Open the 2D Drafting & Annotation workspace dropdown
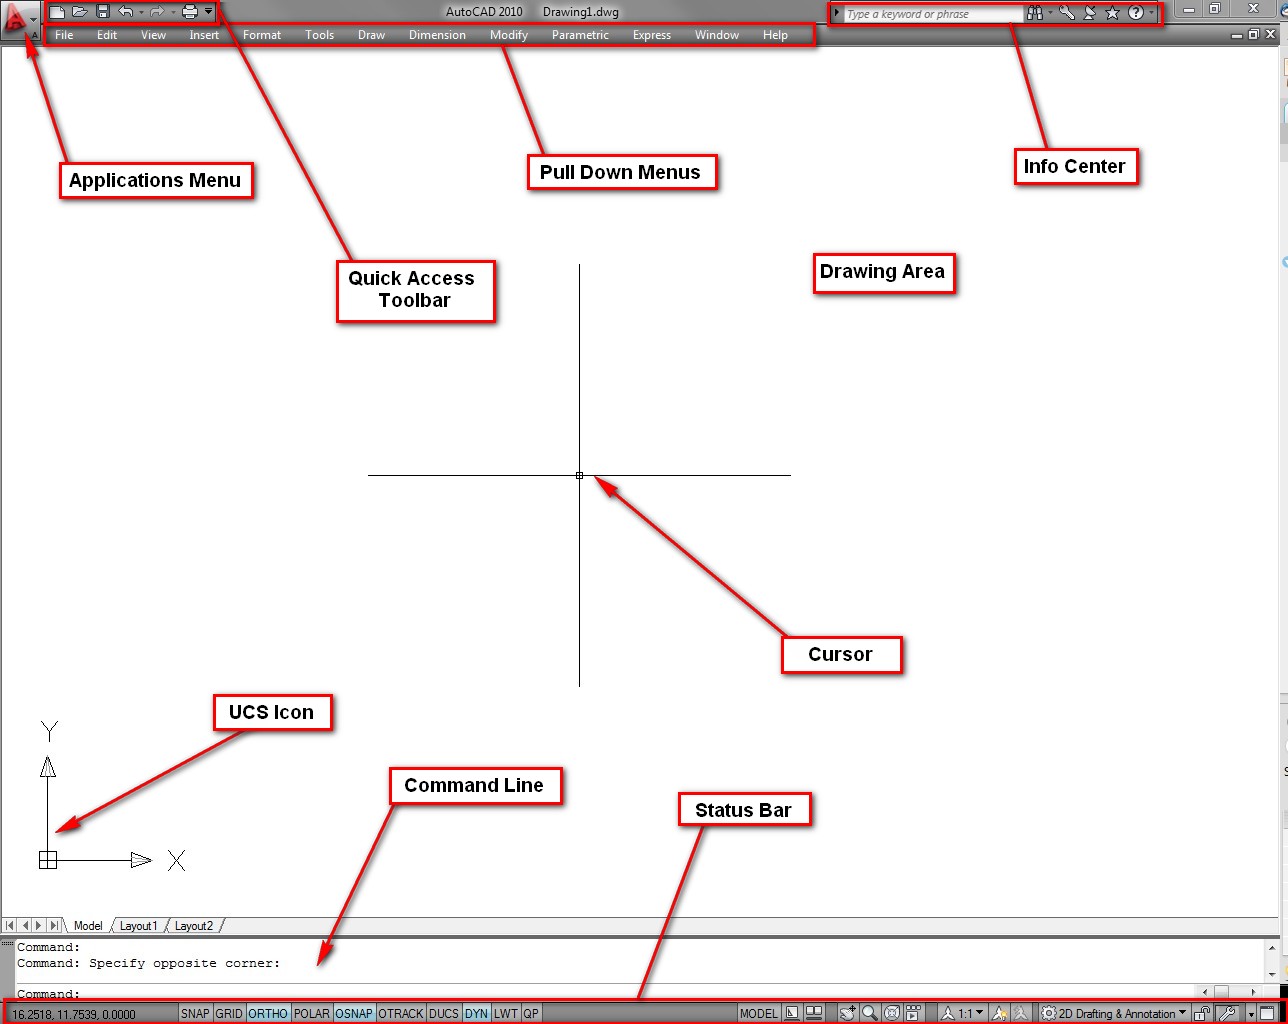Screen dimensions: 1288x1024 pyautogui.click(x=1113, y=1013)
